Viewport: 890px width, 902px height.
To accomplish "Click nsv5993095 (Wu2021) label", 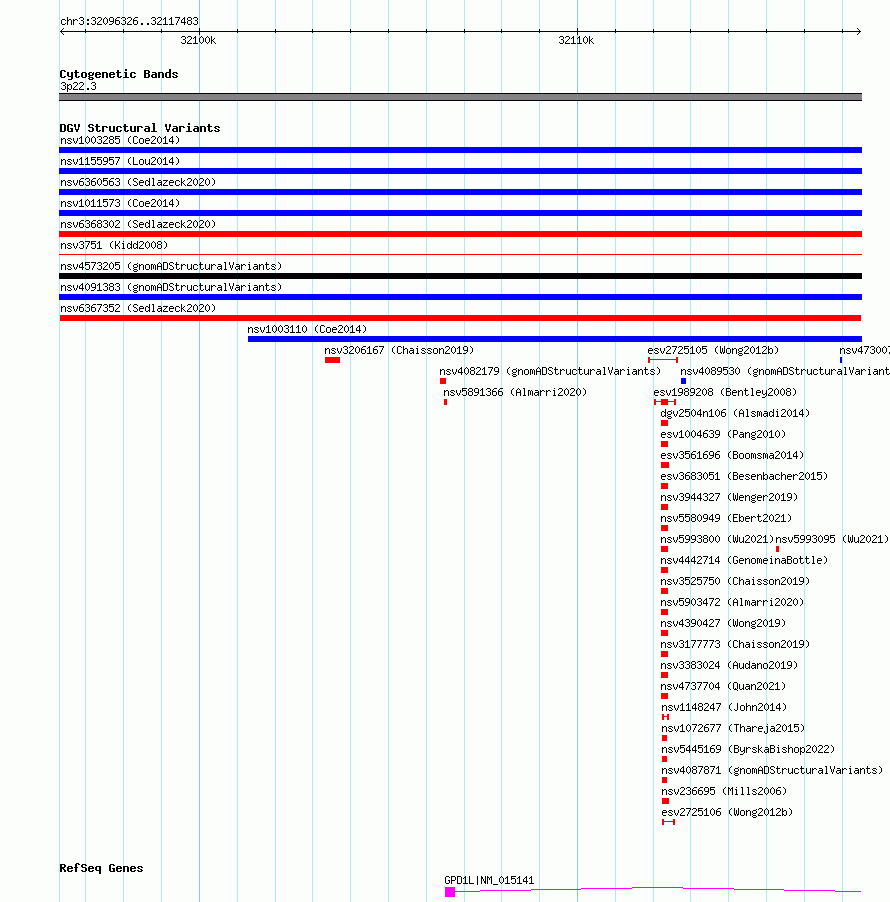I will tap(832, 540).
